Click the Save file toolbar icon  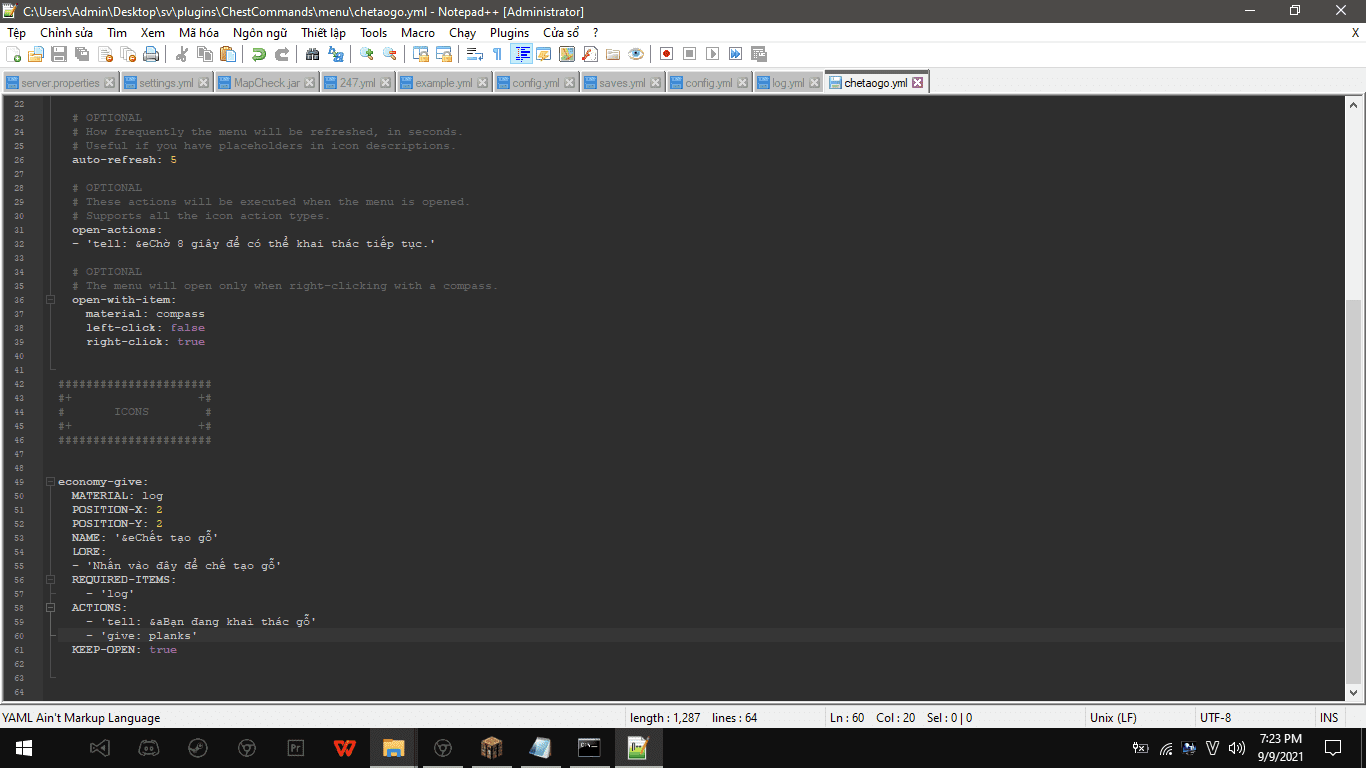(x=59, y=54)
